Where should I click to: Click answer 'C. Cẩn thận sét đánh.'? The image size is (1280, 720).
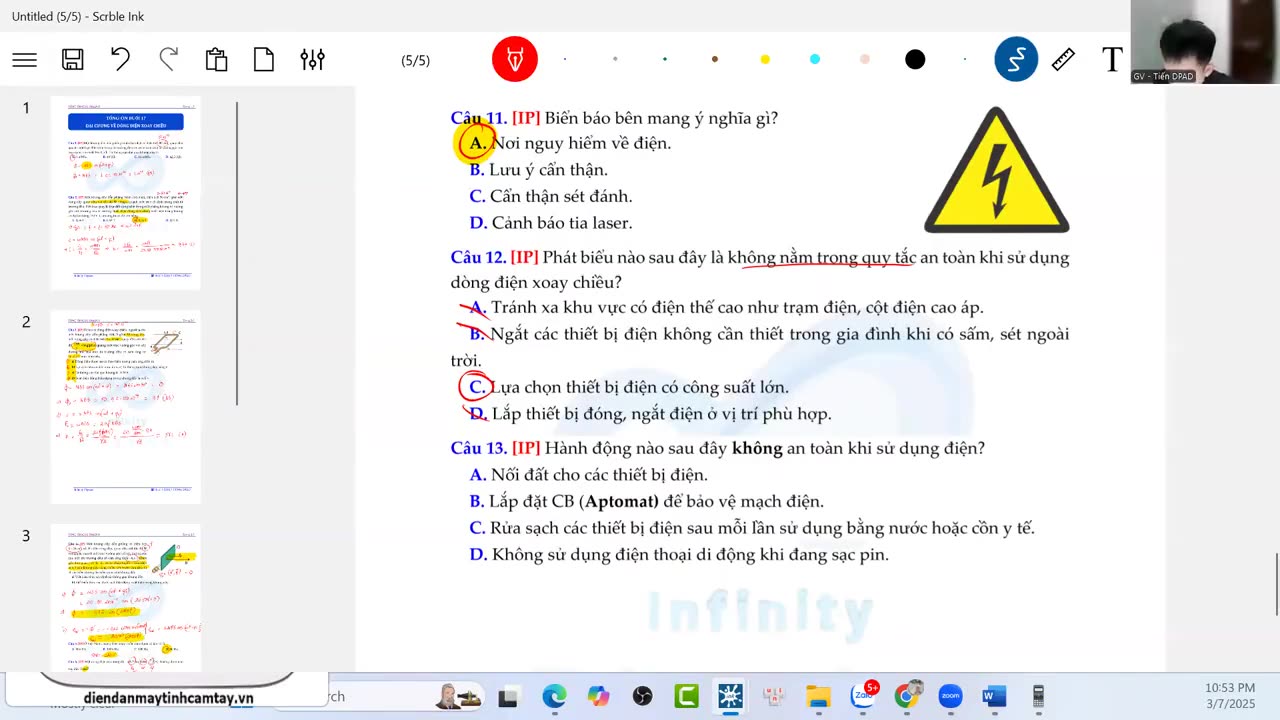click(550, 196)
